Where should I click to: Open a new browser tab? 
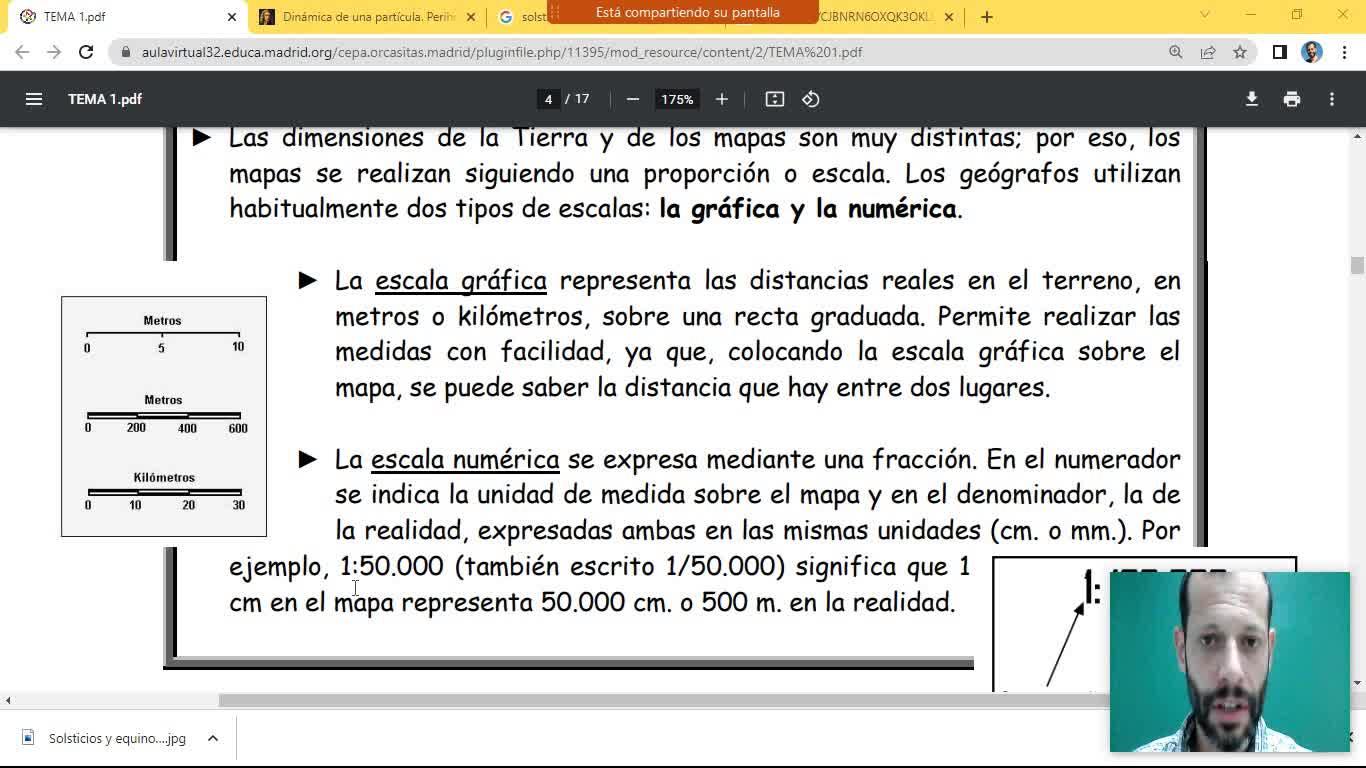[x=987, y=16]
